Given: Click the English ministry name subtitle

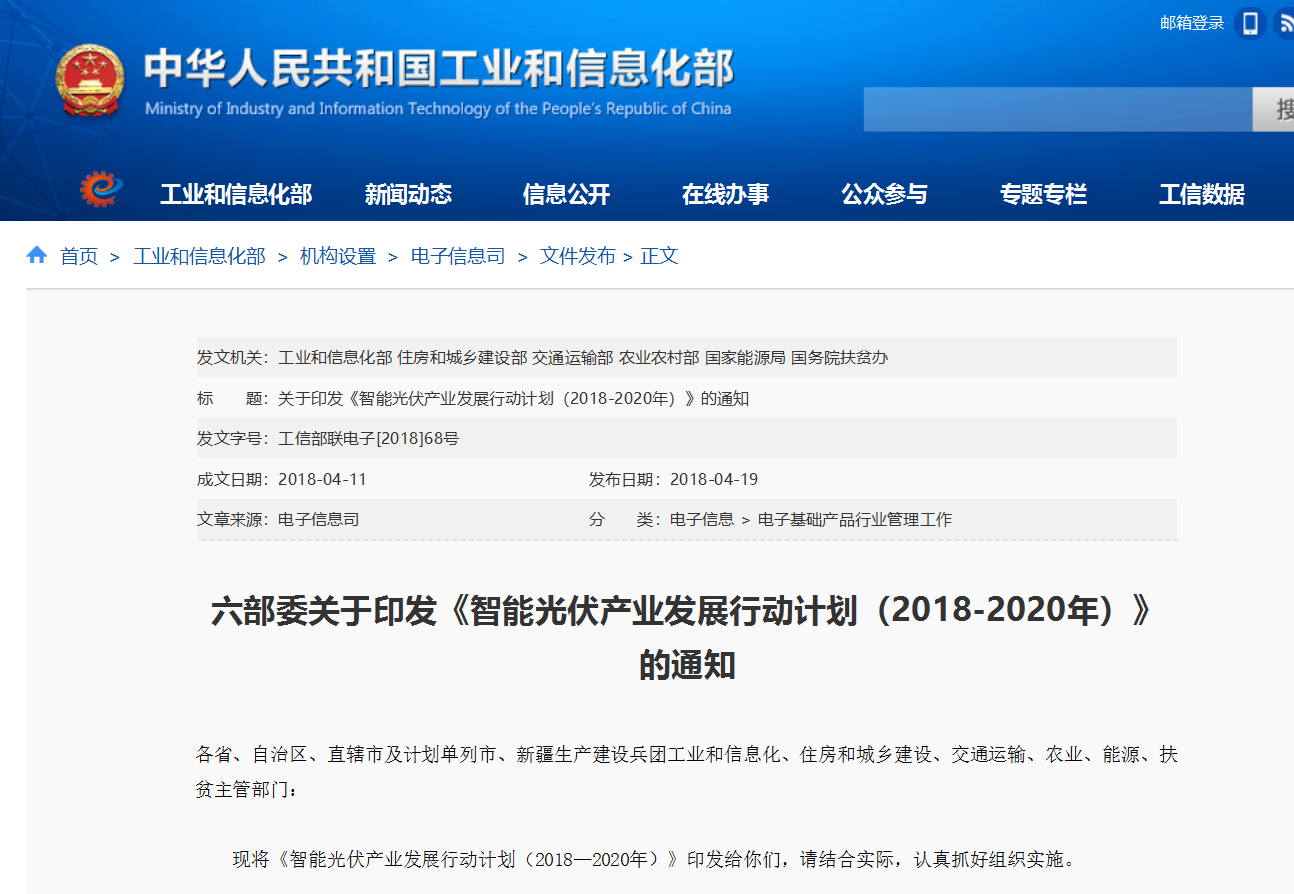Looking at the screenshot, I should (438, 108).
